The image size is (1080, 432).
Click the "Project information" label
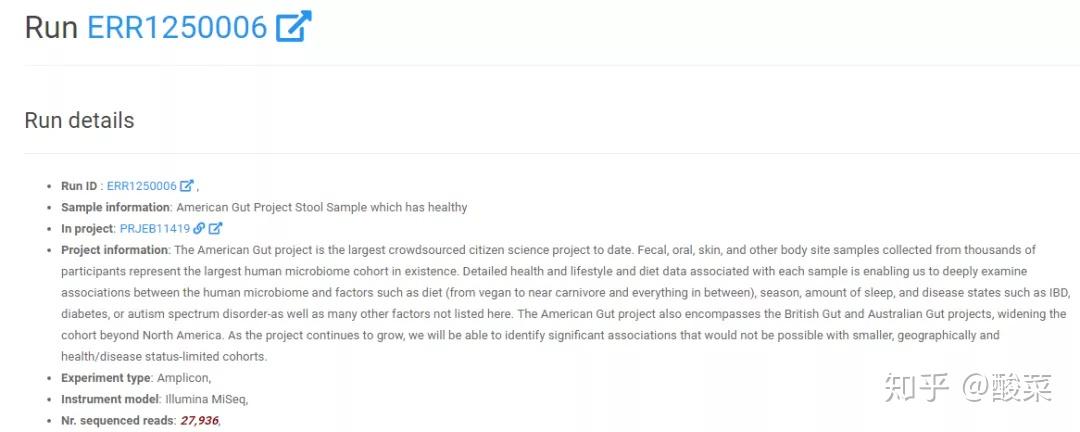pyautogui.click(x=114, y=250)
